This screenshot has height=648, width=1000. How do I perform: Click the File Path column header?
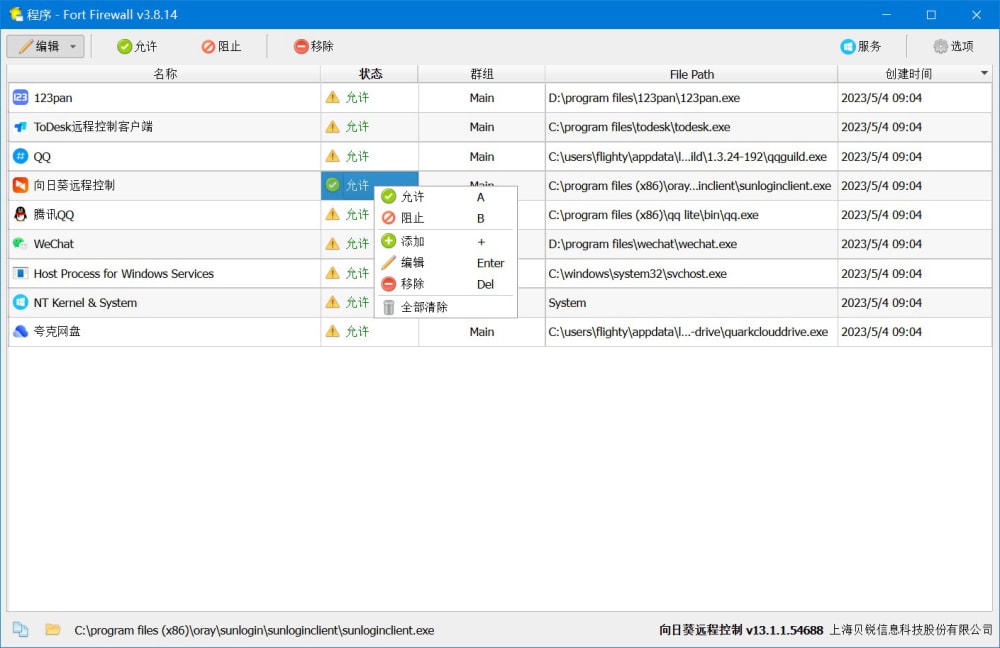click(x=691, y=74)
